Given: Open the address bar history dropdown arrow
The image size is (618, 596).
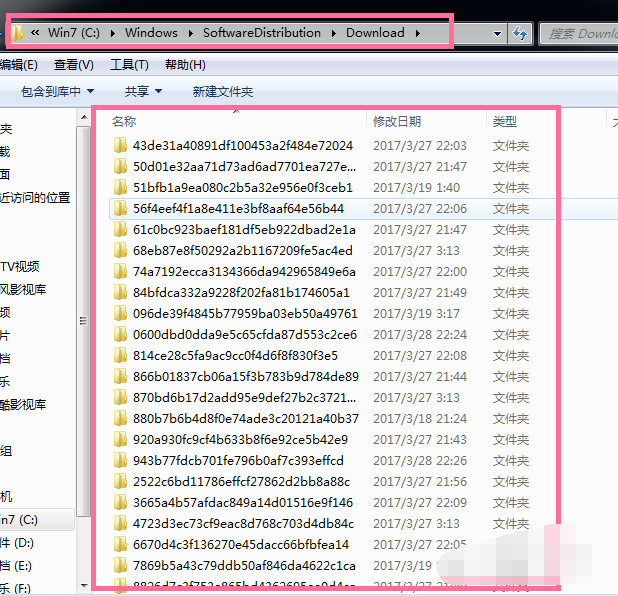Looking at the screenshot, I should coord(497,34).
